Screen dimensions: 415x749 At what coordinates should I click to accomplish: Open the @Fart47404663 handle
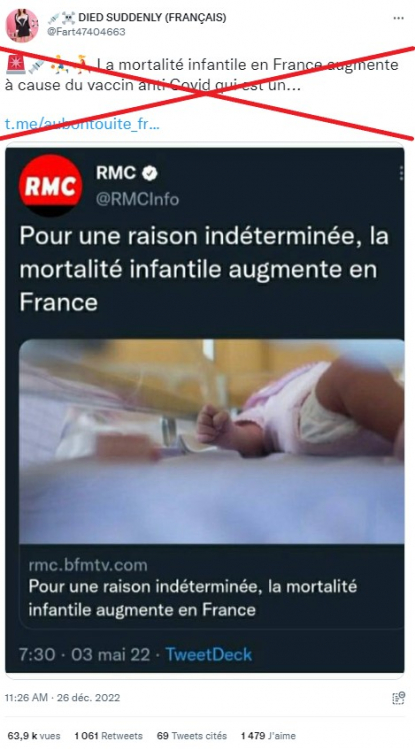pos(86,32)
